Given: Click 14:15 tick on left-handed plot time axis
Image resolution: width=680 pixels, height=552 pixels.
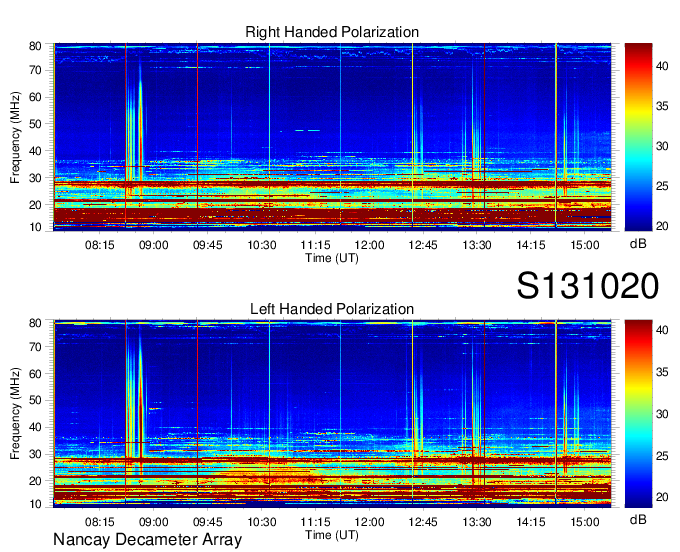Looking at the screenshot, I should [x=531, y=522].
